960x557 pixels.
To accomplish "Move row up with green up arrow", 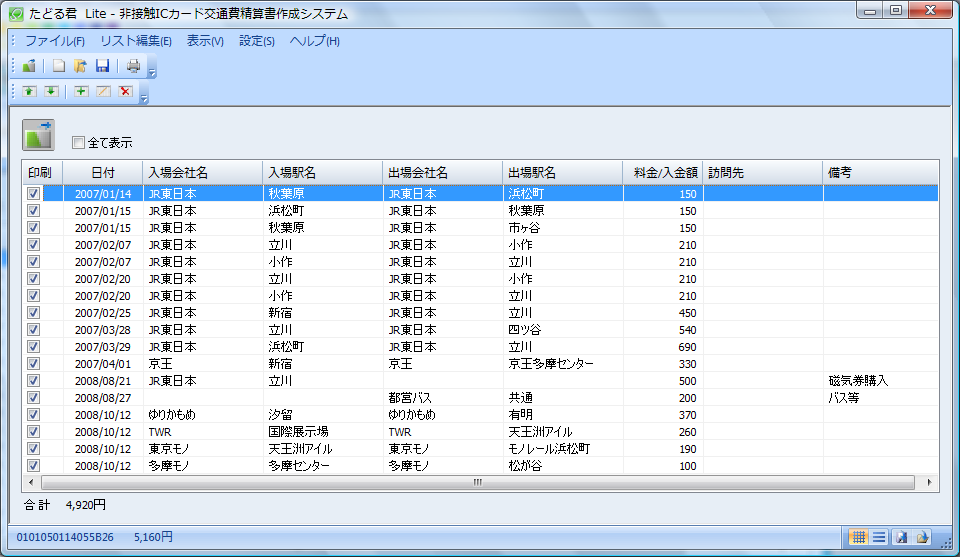I will pyautogui.click(x=29, y=92).
